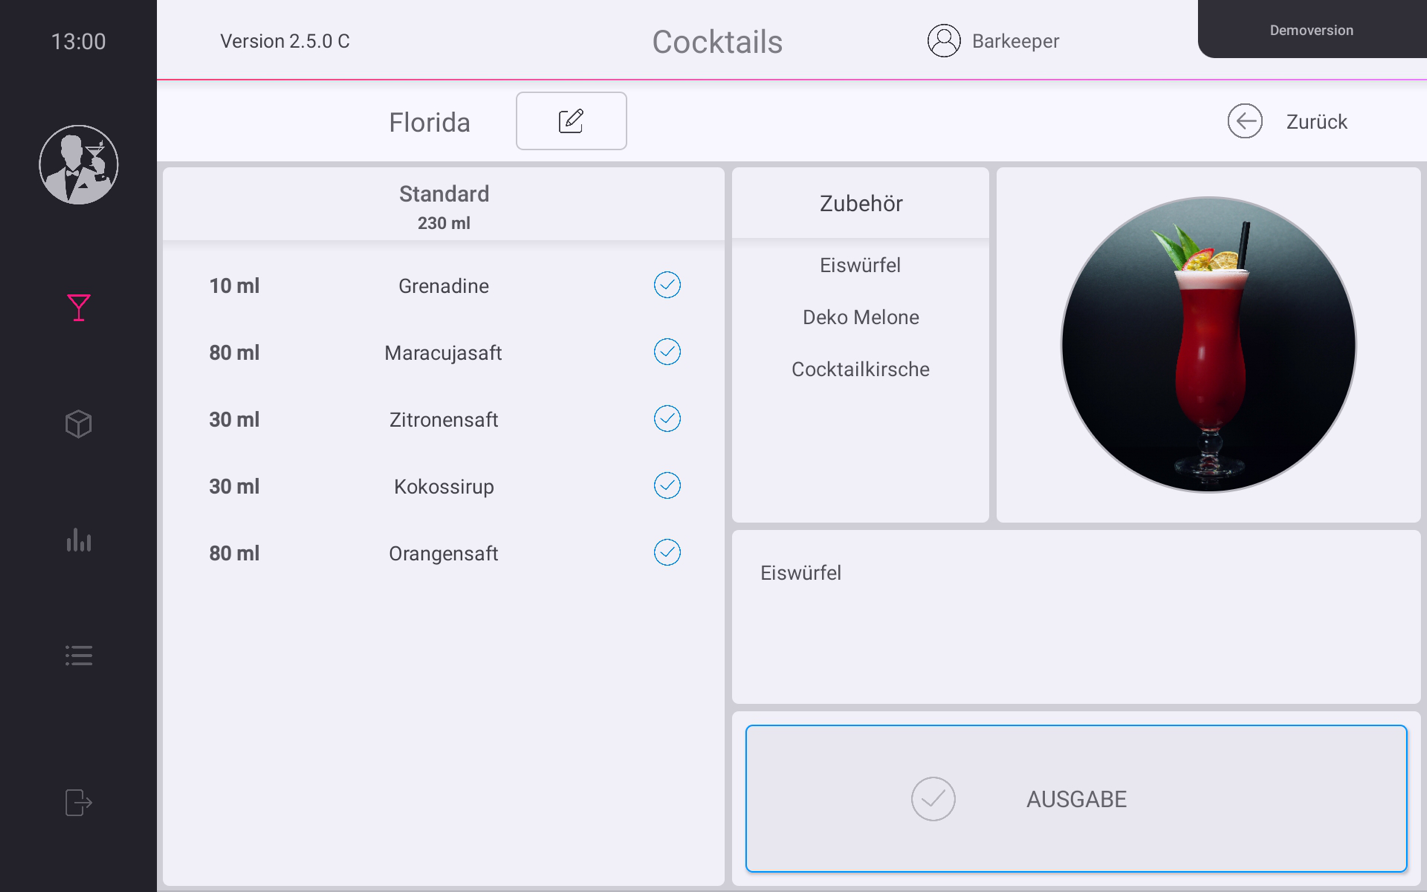Toggle the Grenadine ingredient checkmark
This screenshot has height=892, width=1427.
coord(667,285)
